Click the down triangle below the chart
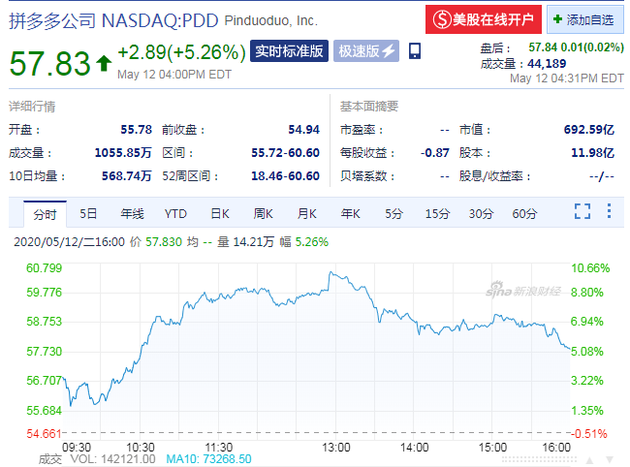 pos(610,460)
